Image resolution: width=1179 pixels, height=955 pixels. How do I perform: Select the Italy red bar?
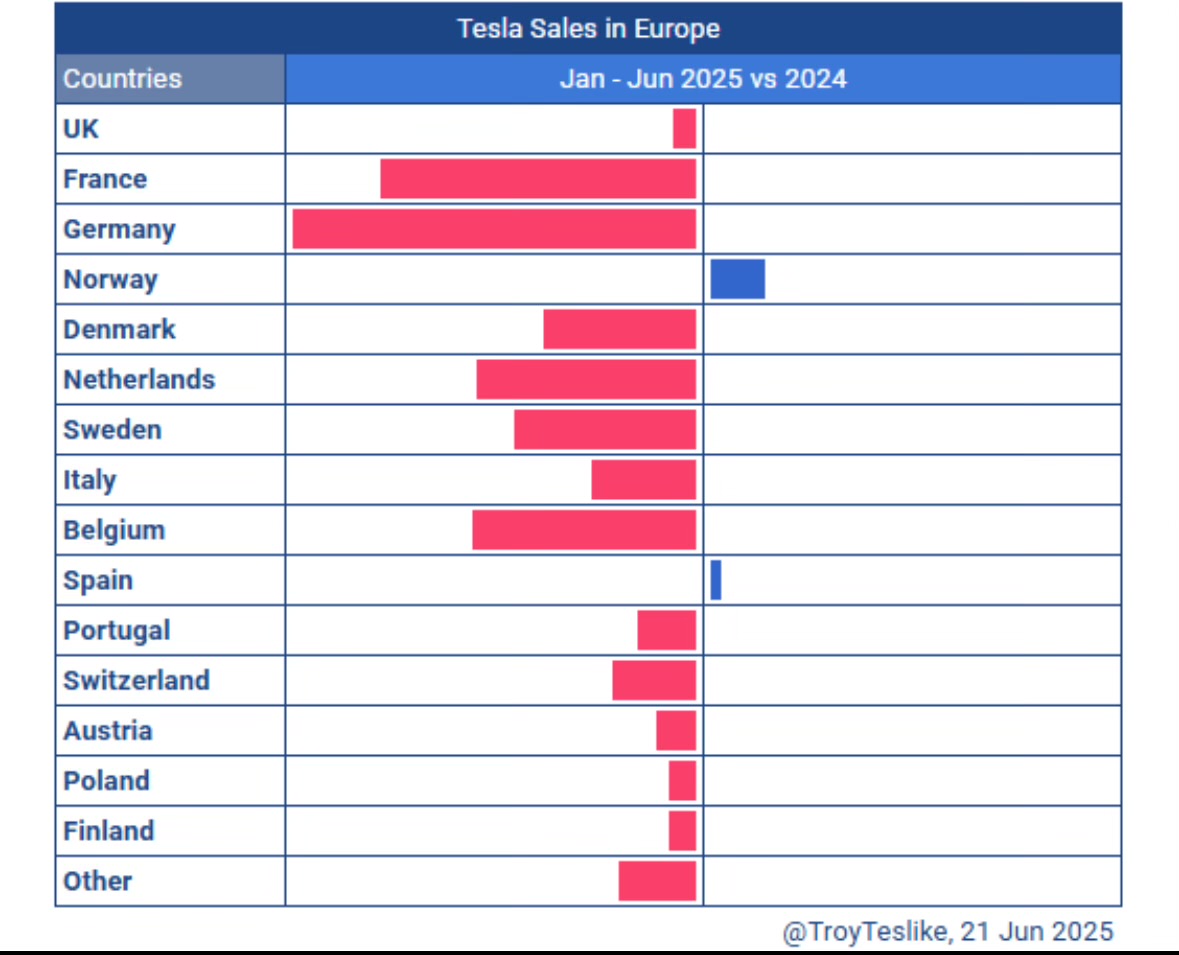[x=643, y=480]
